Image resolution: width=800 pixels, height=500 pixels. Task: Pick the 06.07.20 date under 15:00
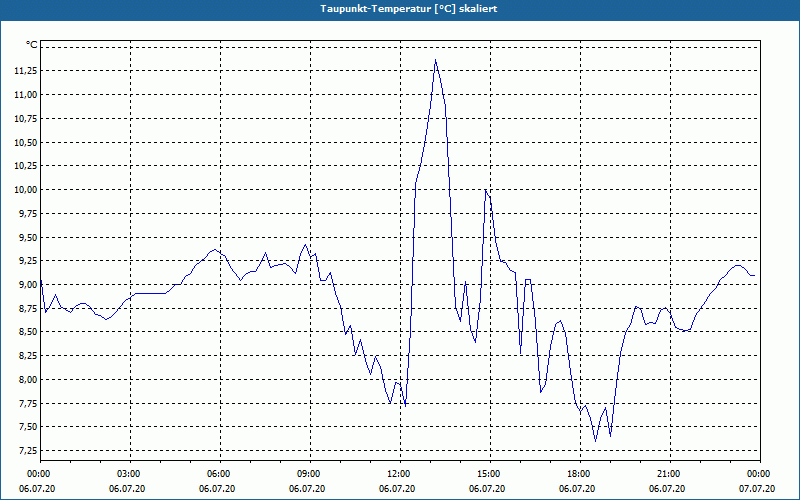pyautogui.click(x=487, y=489)
